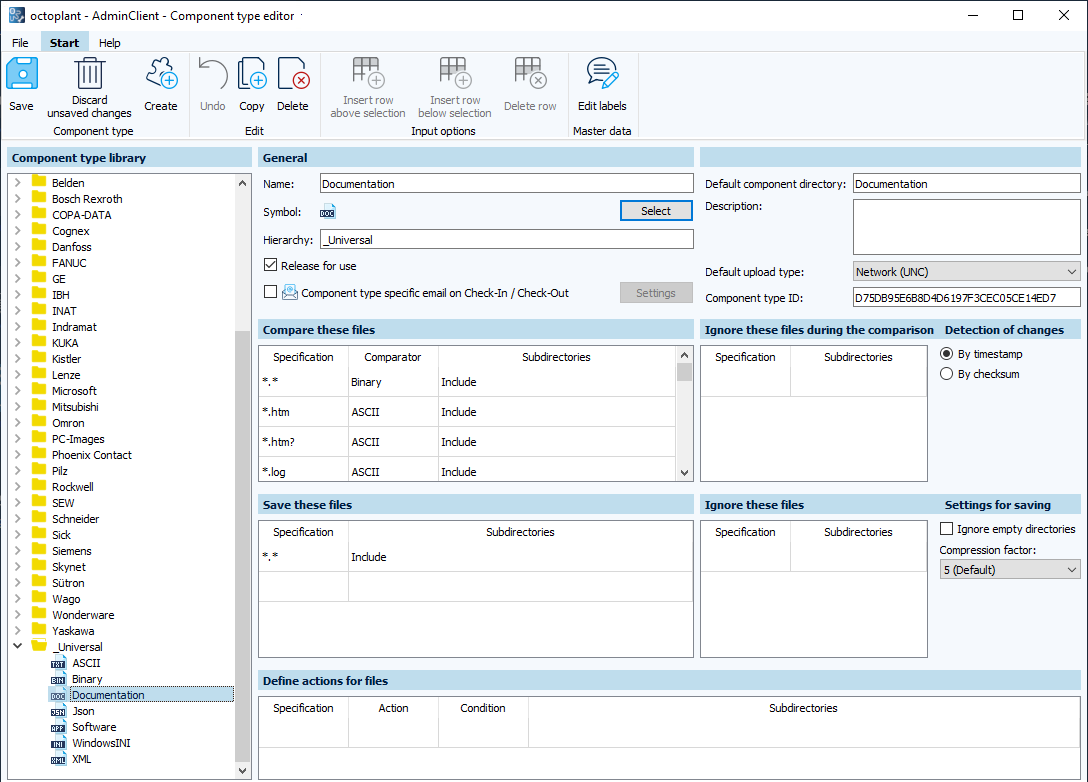Click the Hierarchy input field
1088x782 pixels.
(x=507, y=239)
